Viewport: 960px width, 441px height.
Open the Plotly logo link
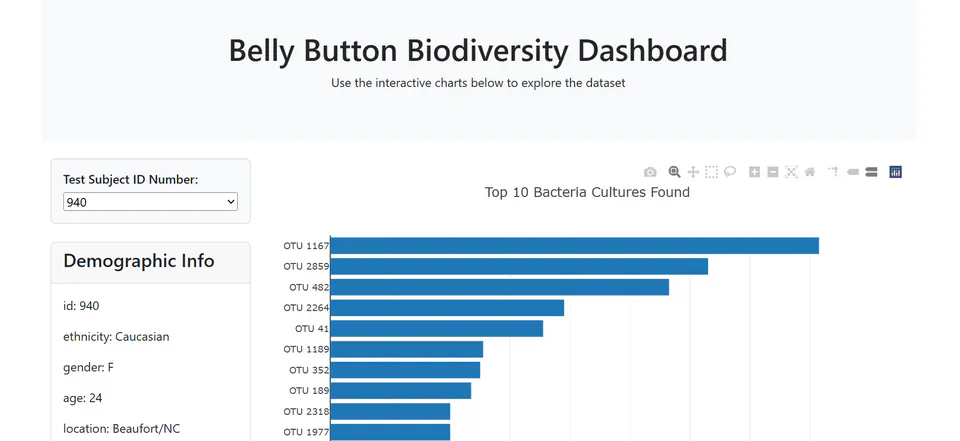pos(896,172)
